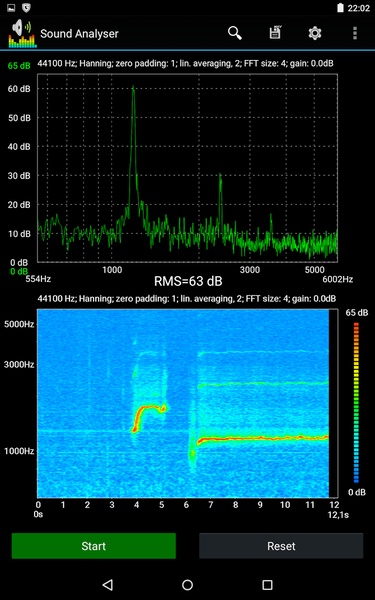Tap the Android recent apps square

click(267, 584)
